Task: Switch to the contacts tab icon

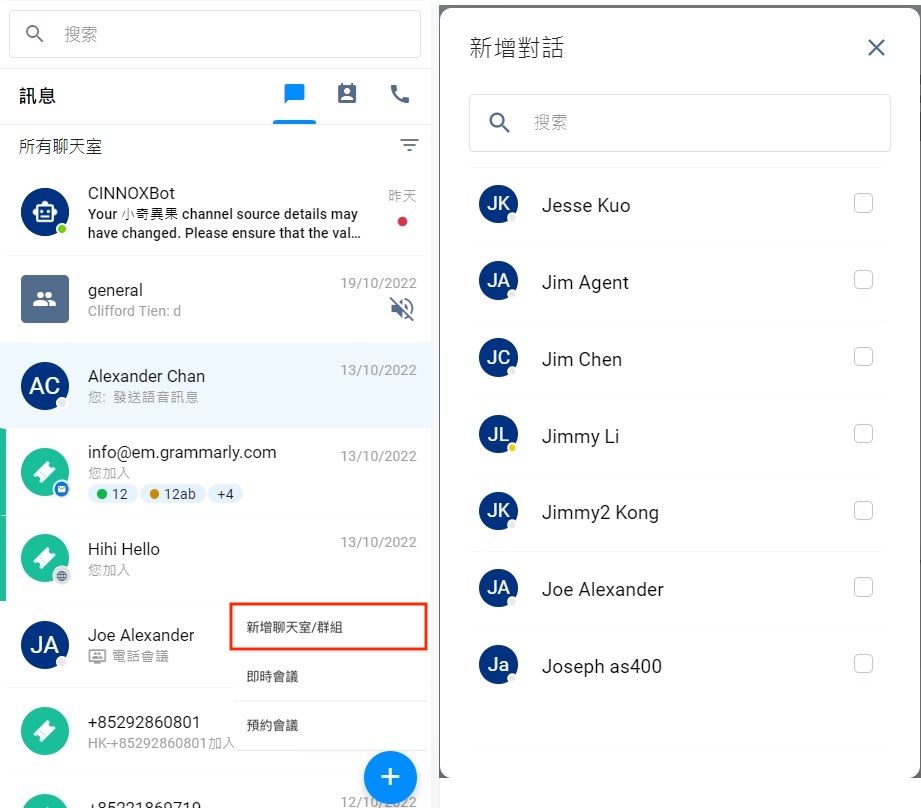Action: [347, 93]
